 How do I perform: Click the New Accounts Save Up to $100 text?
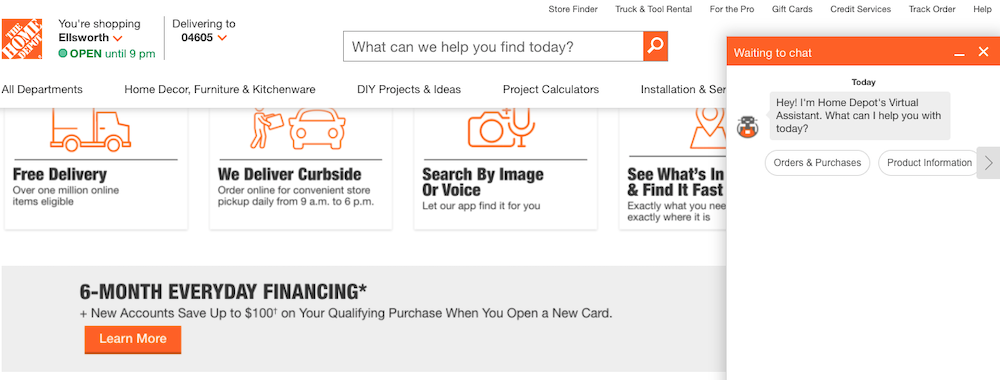346,314
